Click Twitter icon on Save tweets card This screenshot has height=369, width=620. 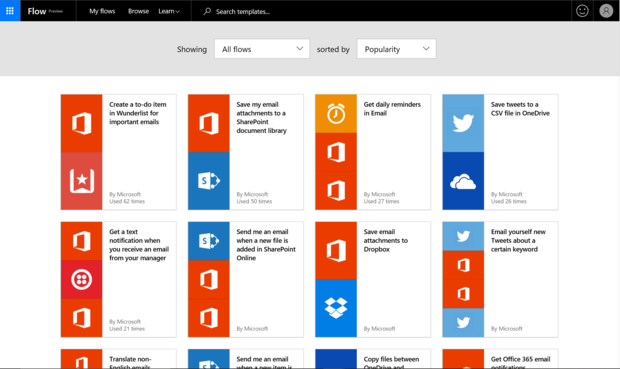point(463,123)
